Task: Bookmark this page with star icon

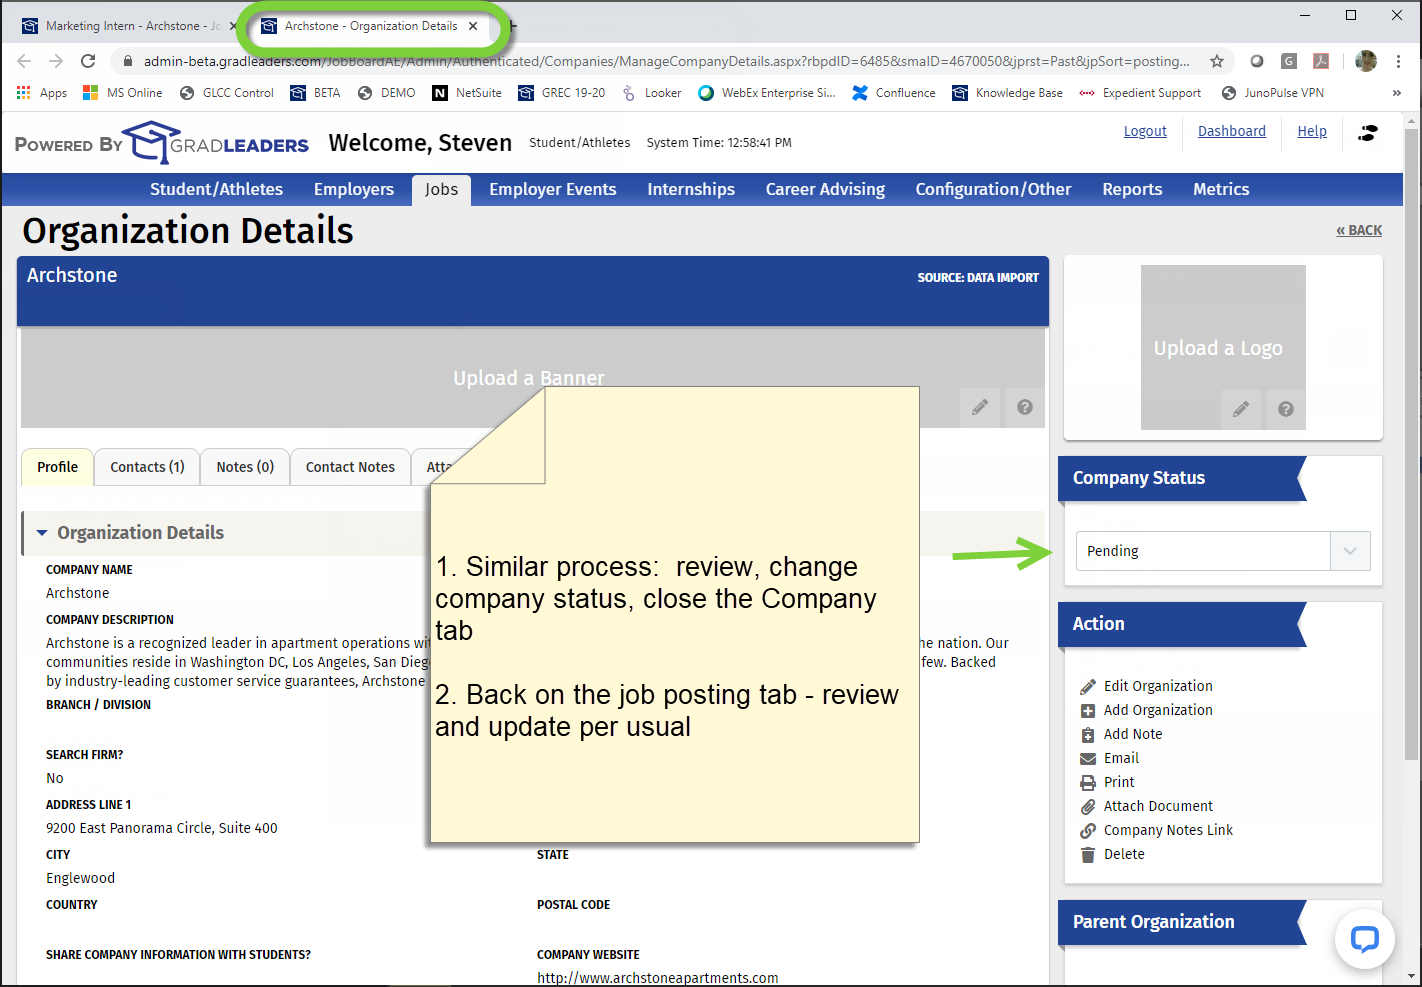Action: [1217, 61]
